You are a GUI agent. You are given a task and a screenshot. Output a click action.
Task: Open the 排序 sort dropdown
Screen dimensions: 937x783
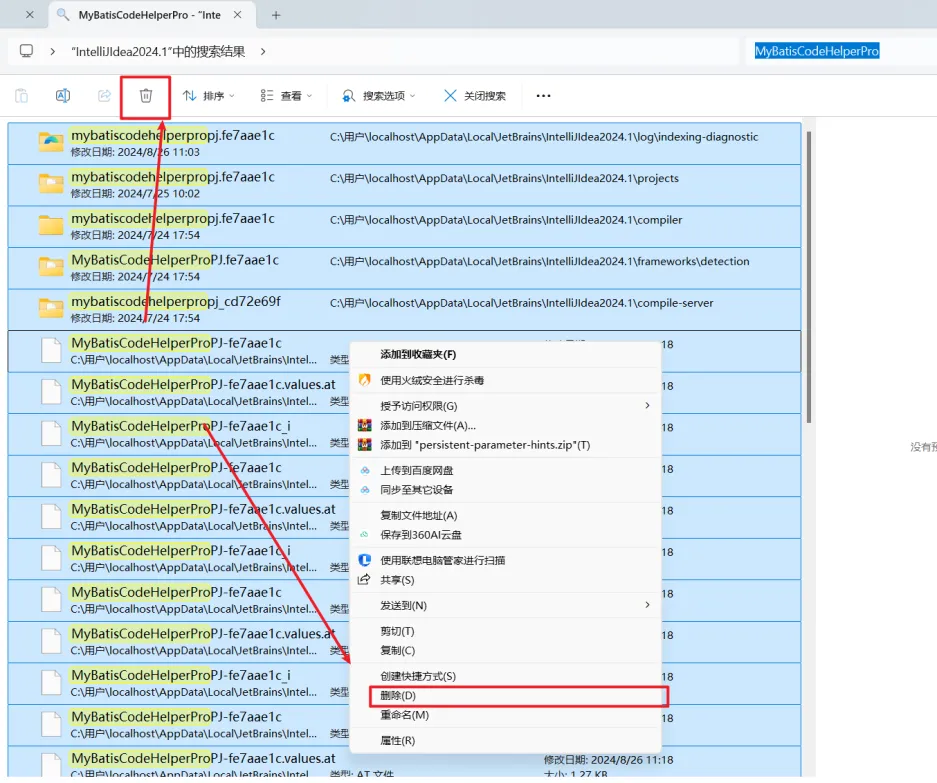209,96
